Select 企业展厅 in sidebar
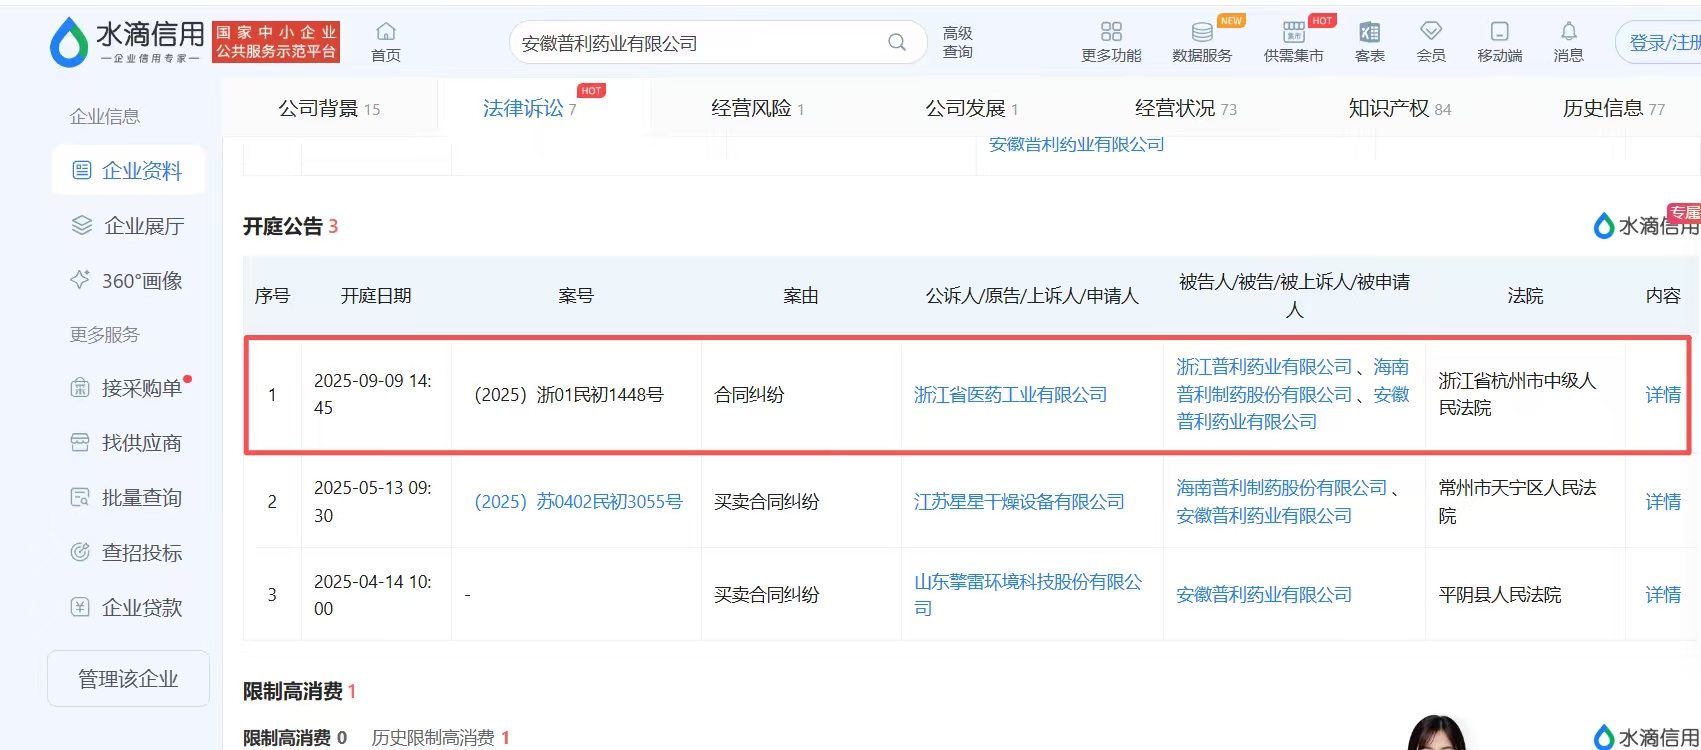The width and height of the screenshot is (1701, 750). 128,226
